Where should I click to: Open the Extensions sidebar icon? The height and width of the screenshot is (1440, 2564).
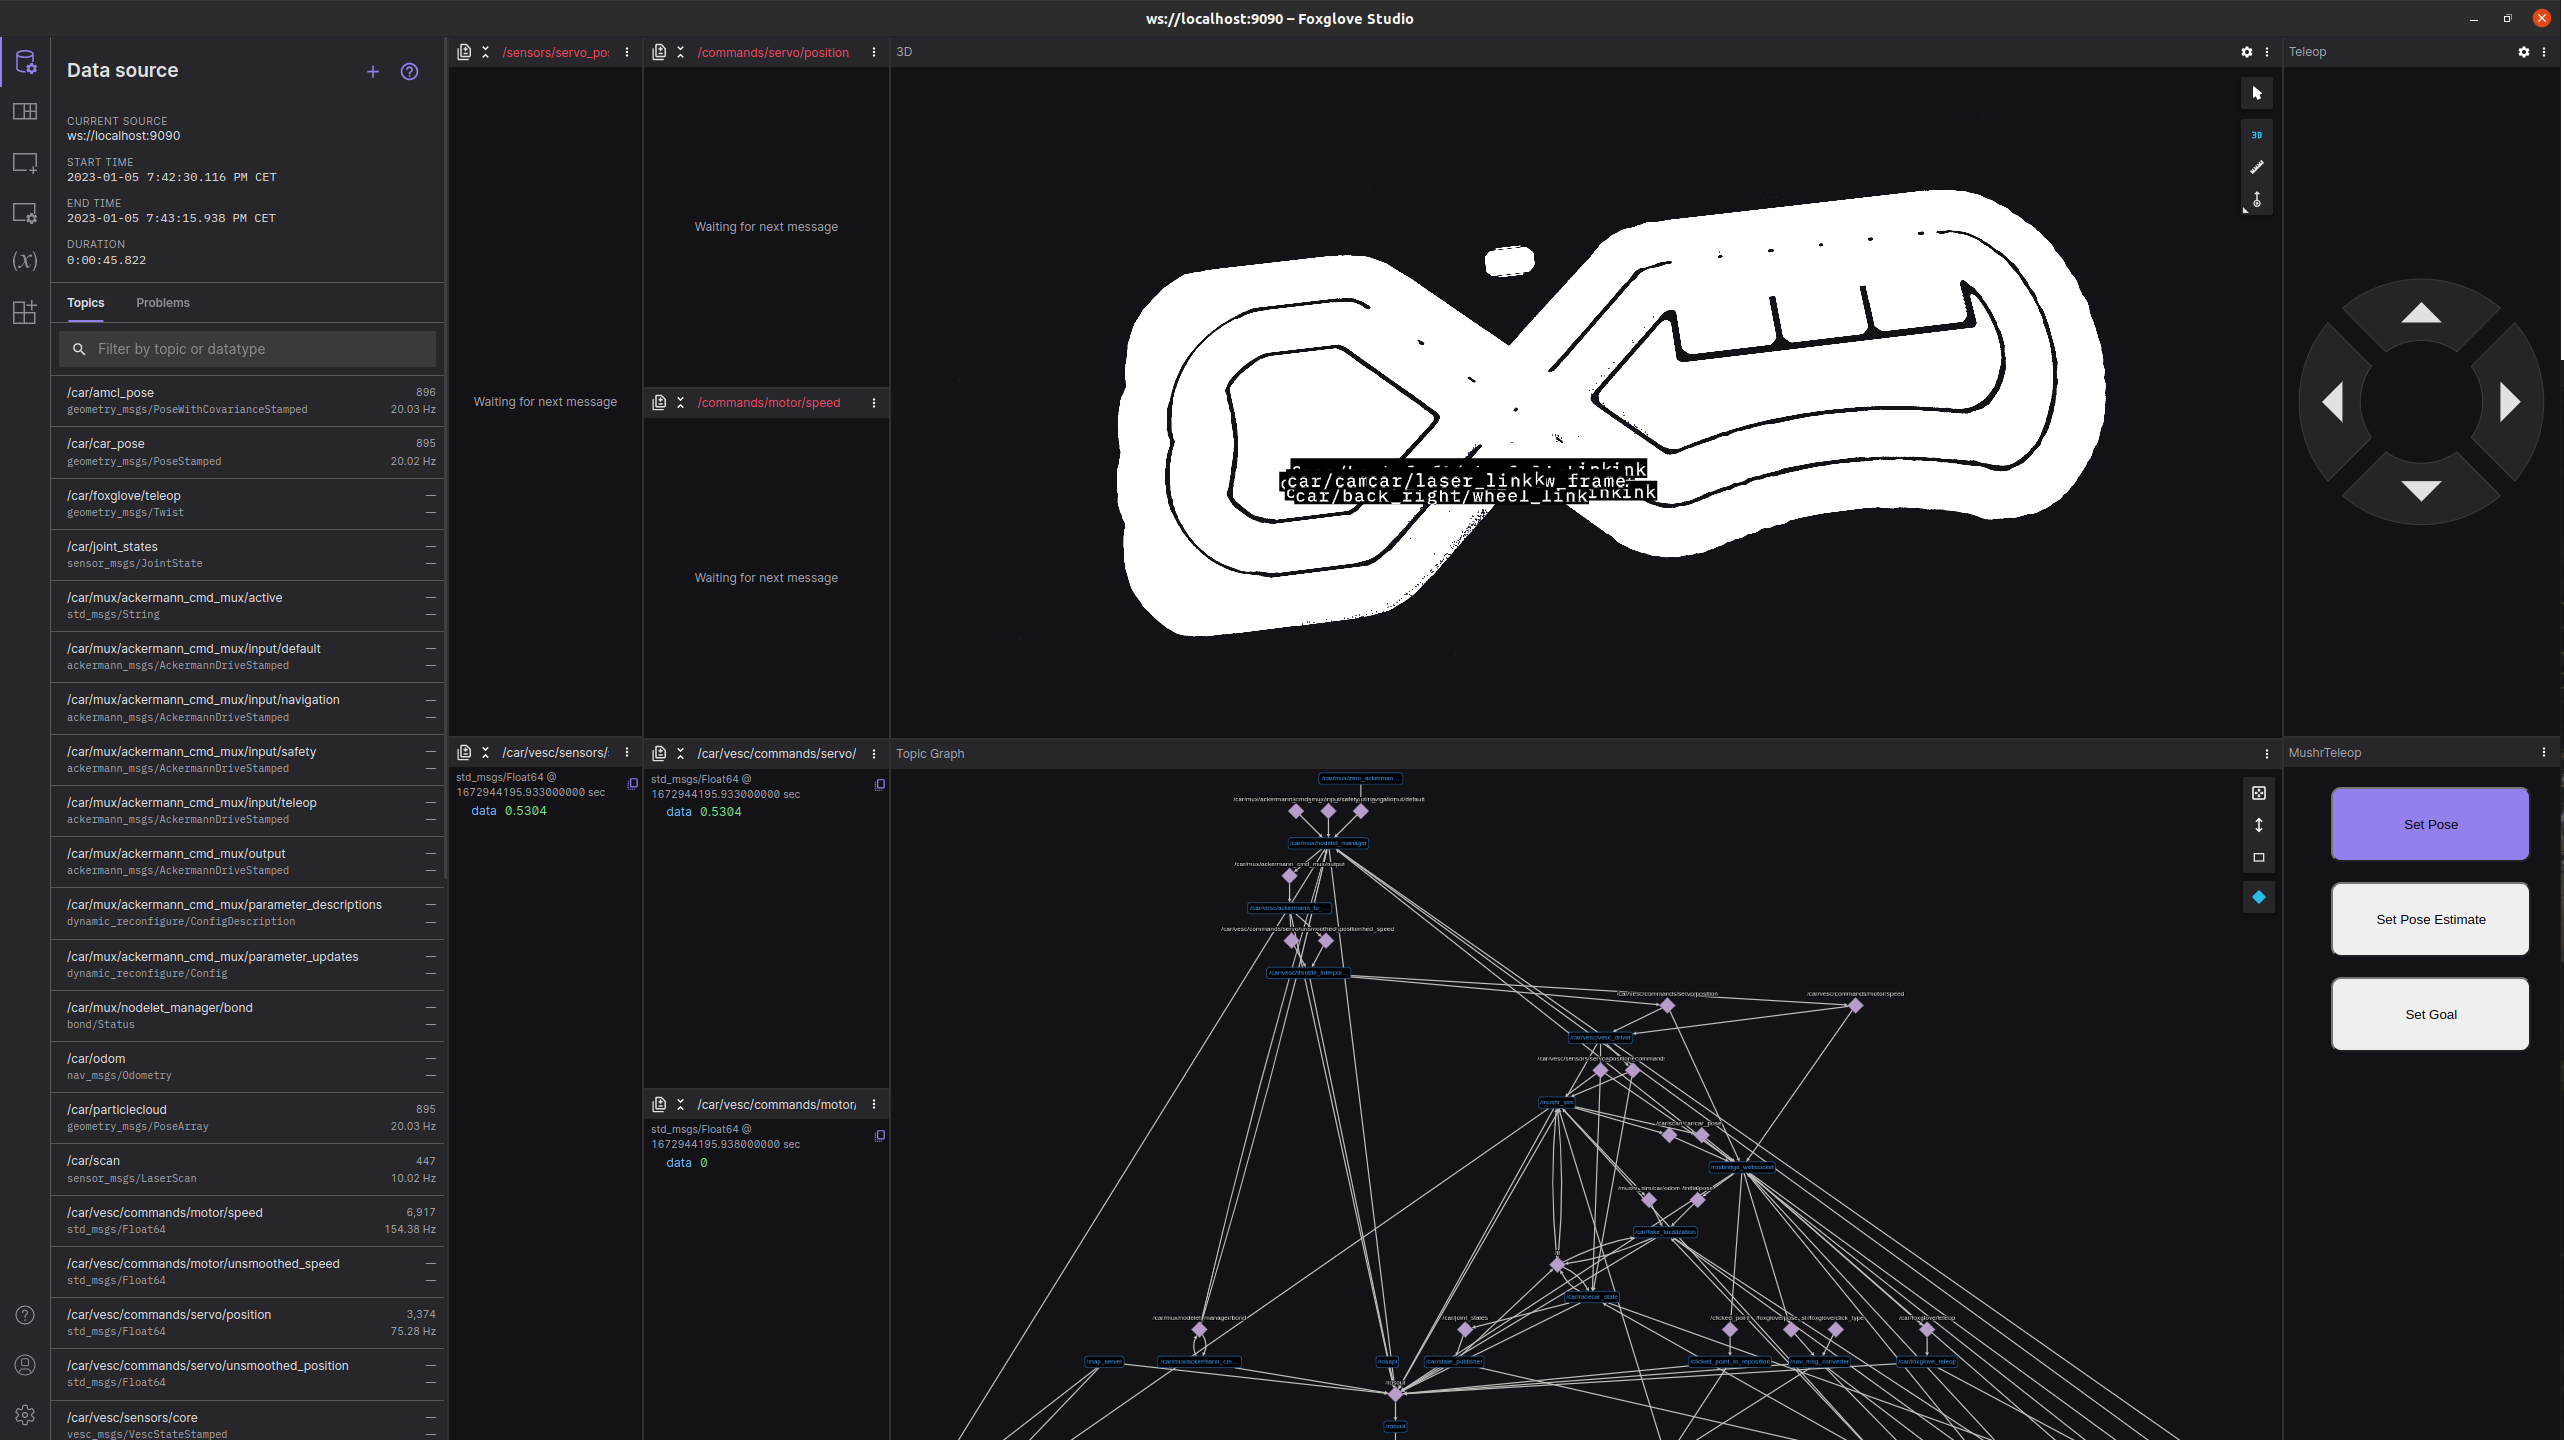pos(25,312)
